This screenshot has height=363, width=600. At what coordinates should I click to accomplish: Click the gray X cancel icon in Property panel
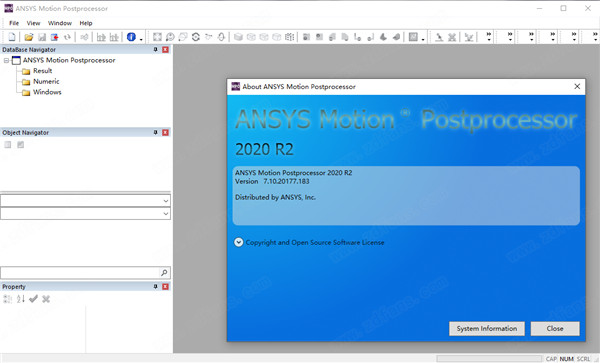46,299
